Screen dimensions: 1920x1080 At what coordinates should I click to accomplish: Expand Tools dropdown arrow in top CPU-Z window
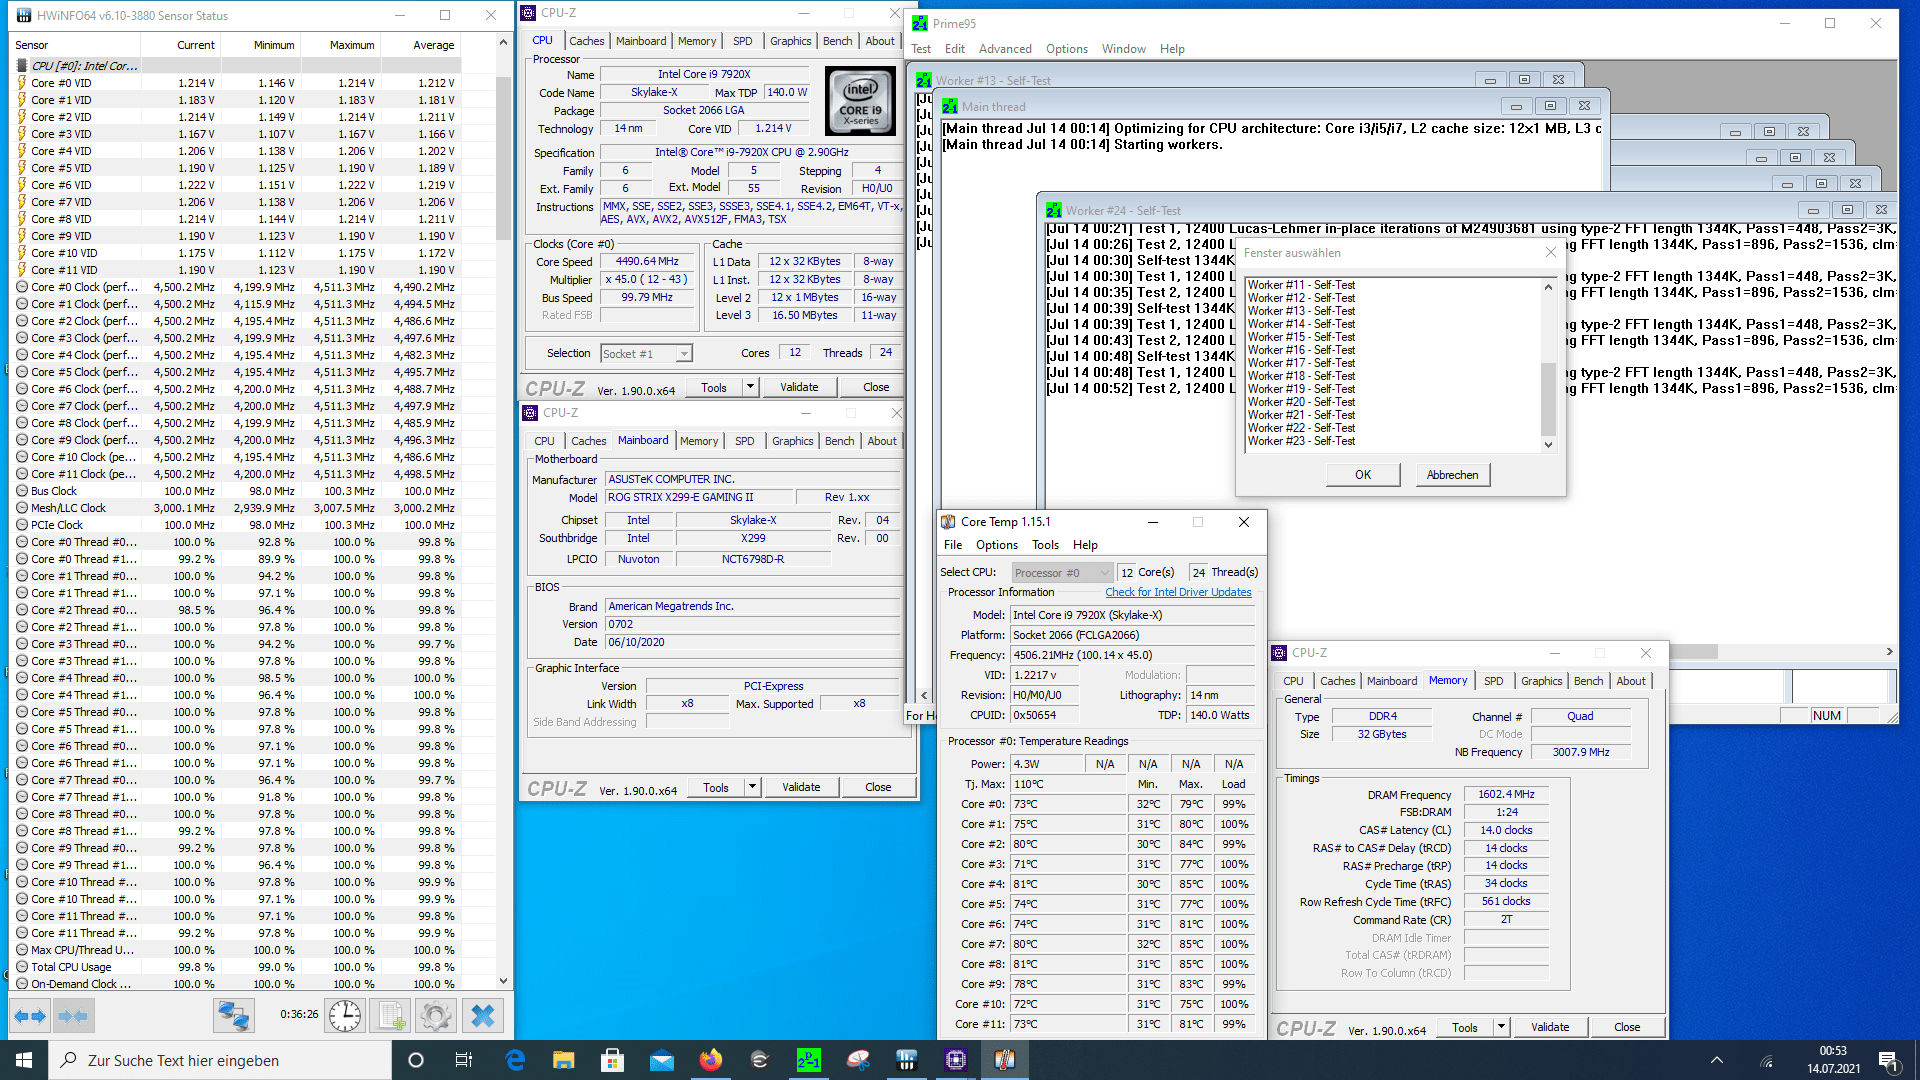pyautogui.click(x=750, y=387)
